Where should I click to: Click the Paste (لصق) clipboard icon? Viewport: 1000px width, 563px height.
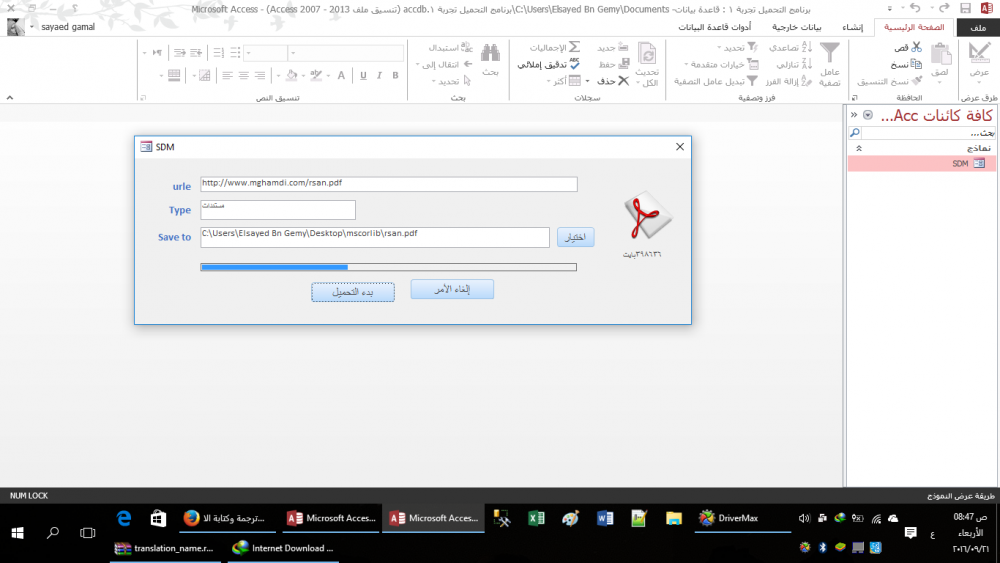coord(941,54)
